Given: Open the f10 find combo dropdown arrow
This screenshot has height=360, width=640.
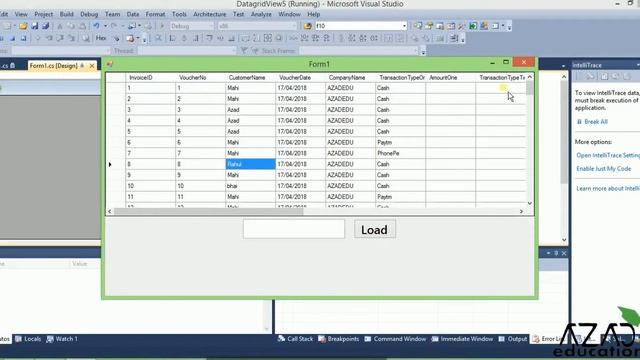Looking at the screenshot, I should click(x=404, y=26).
